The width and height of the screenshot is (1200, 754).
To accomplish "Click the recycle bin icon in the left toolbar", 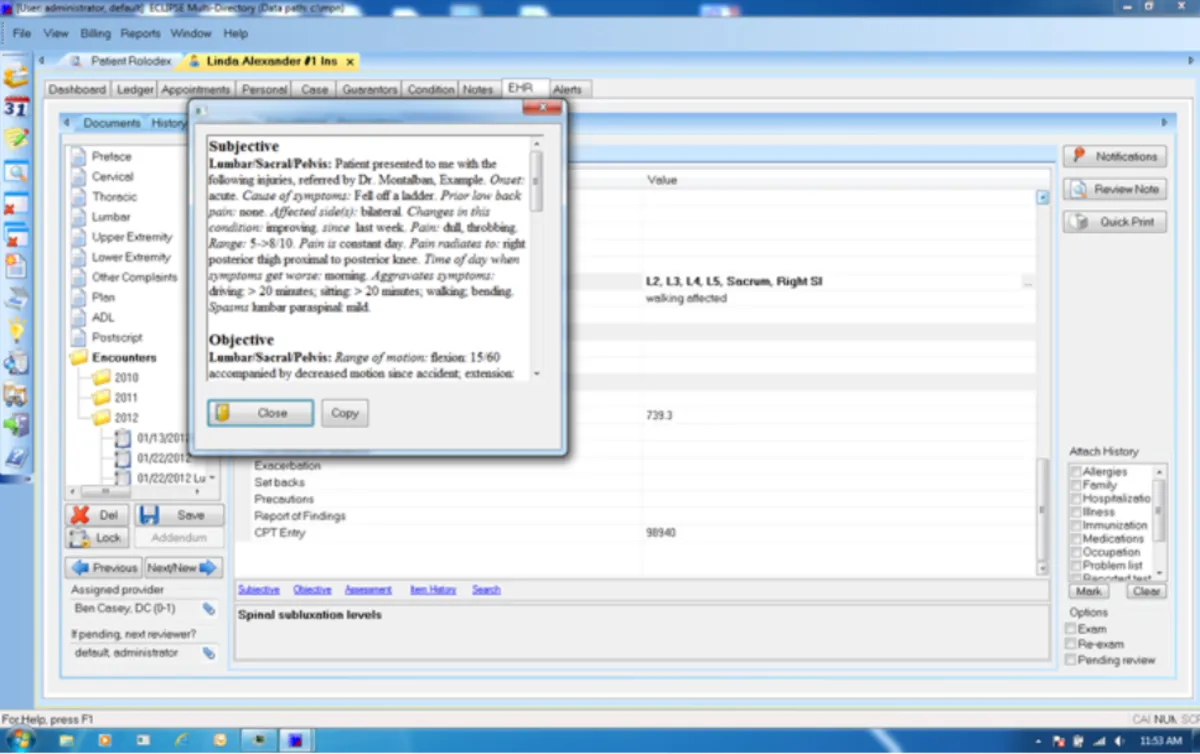I will click(16, 363).
